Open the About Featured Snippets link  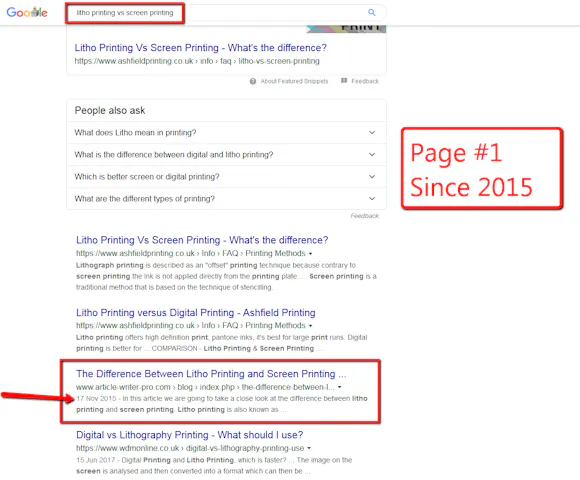(294, 81)
